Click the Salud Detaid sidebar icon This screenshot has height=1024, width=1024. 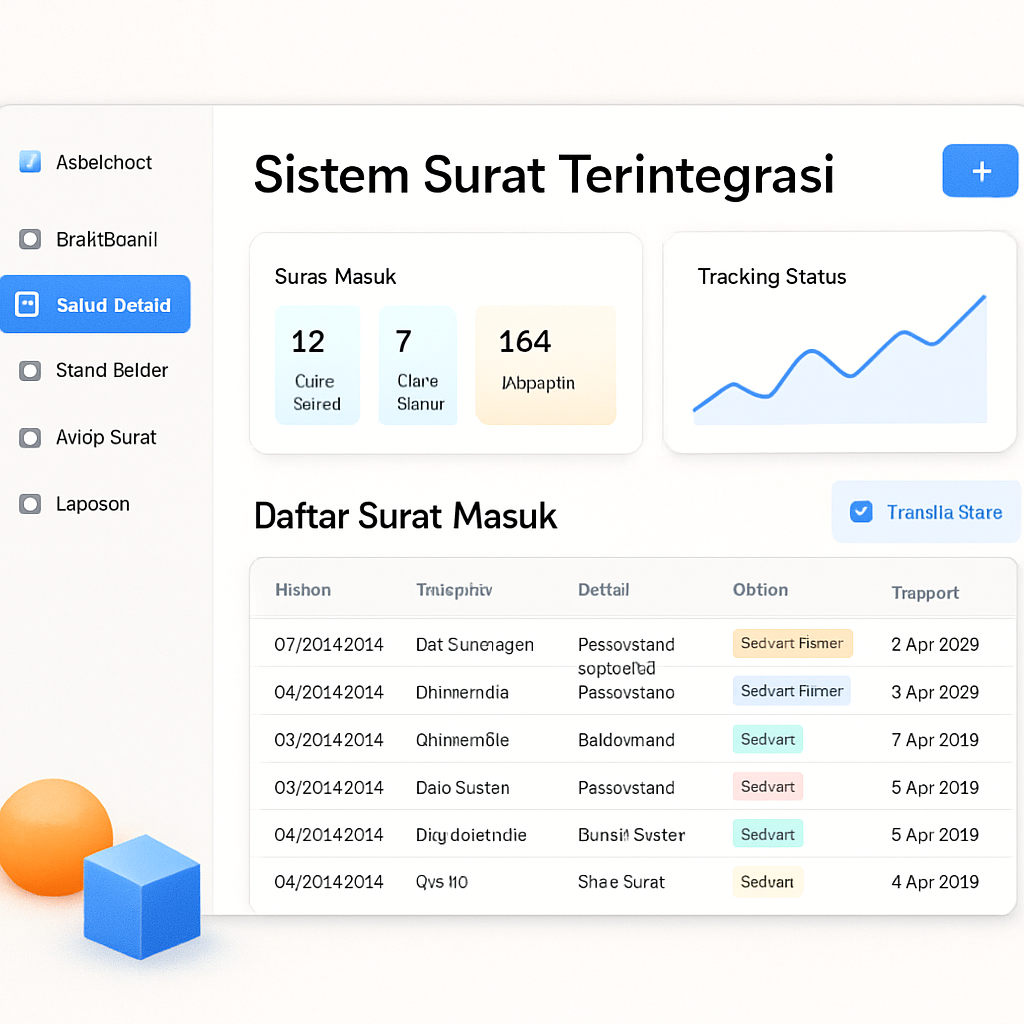coord(27,304)
